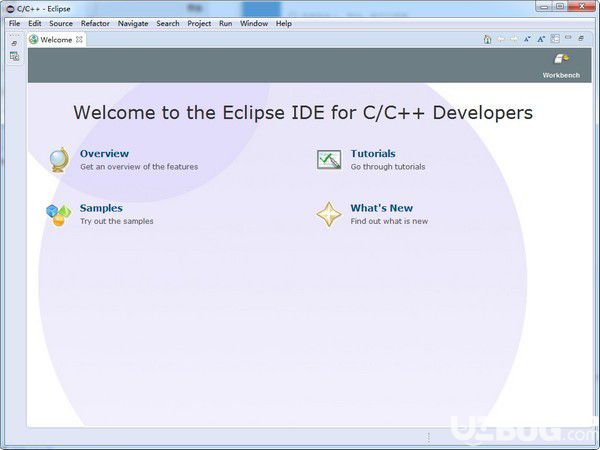Click the Welcome tab globe icon
Image resolution: width=600 pixels, height=450 pixels.
34,39
